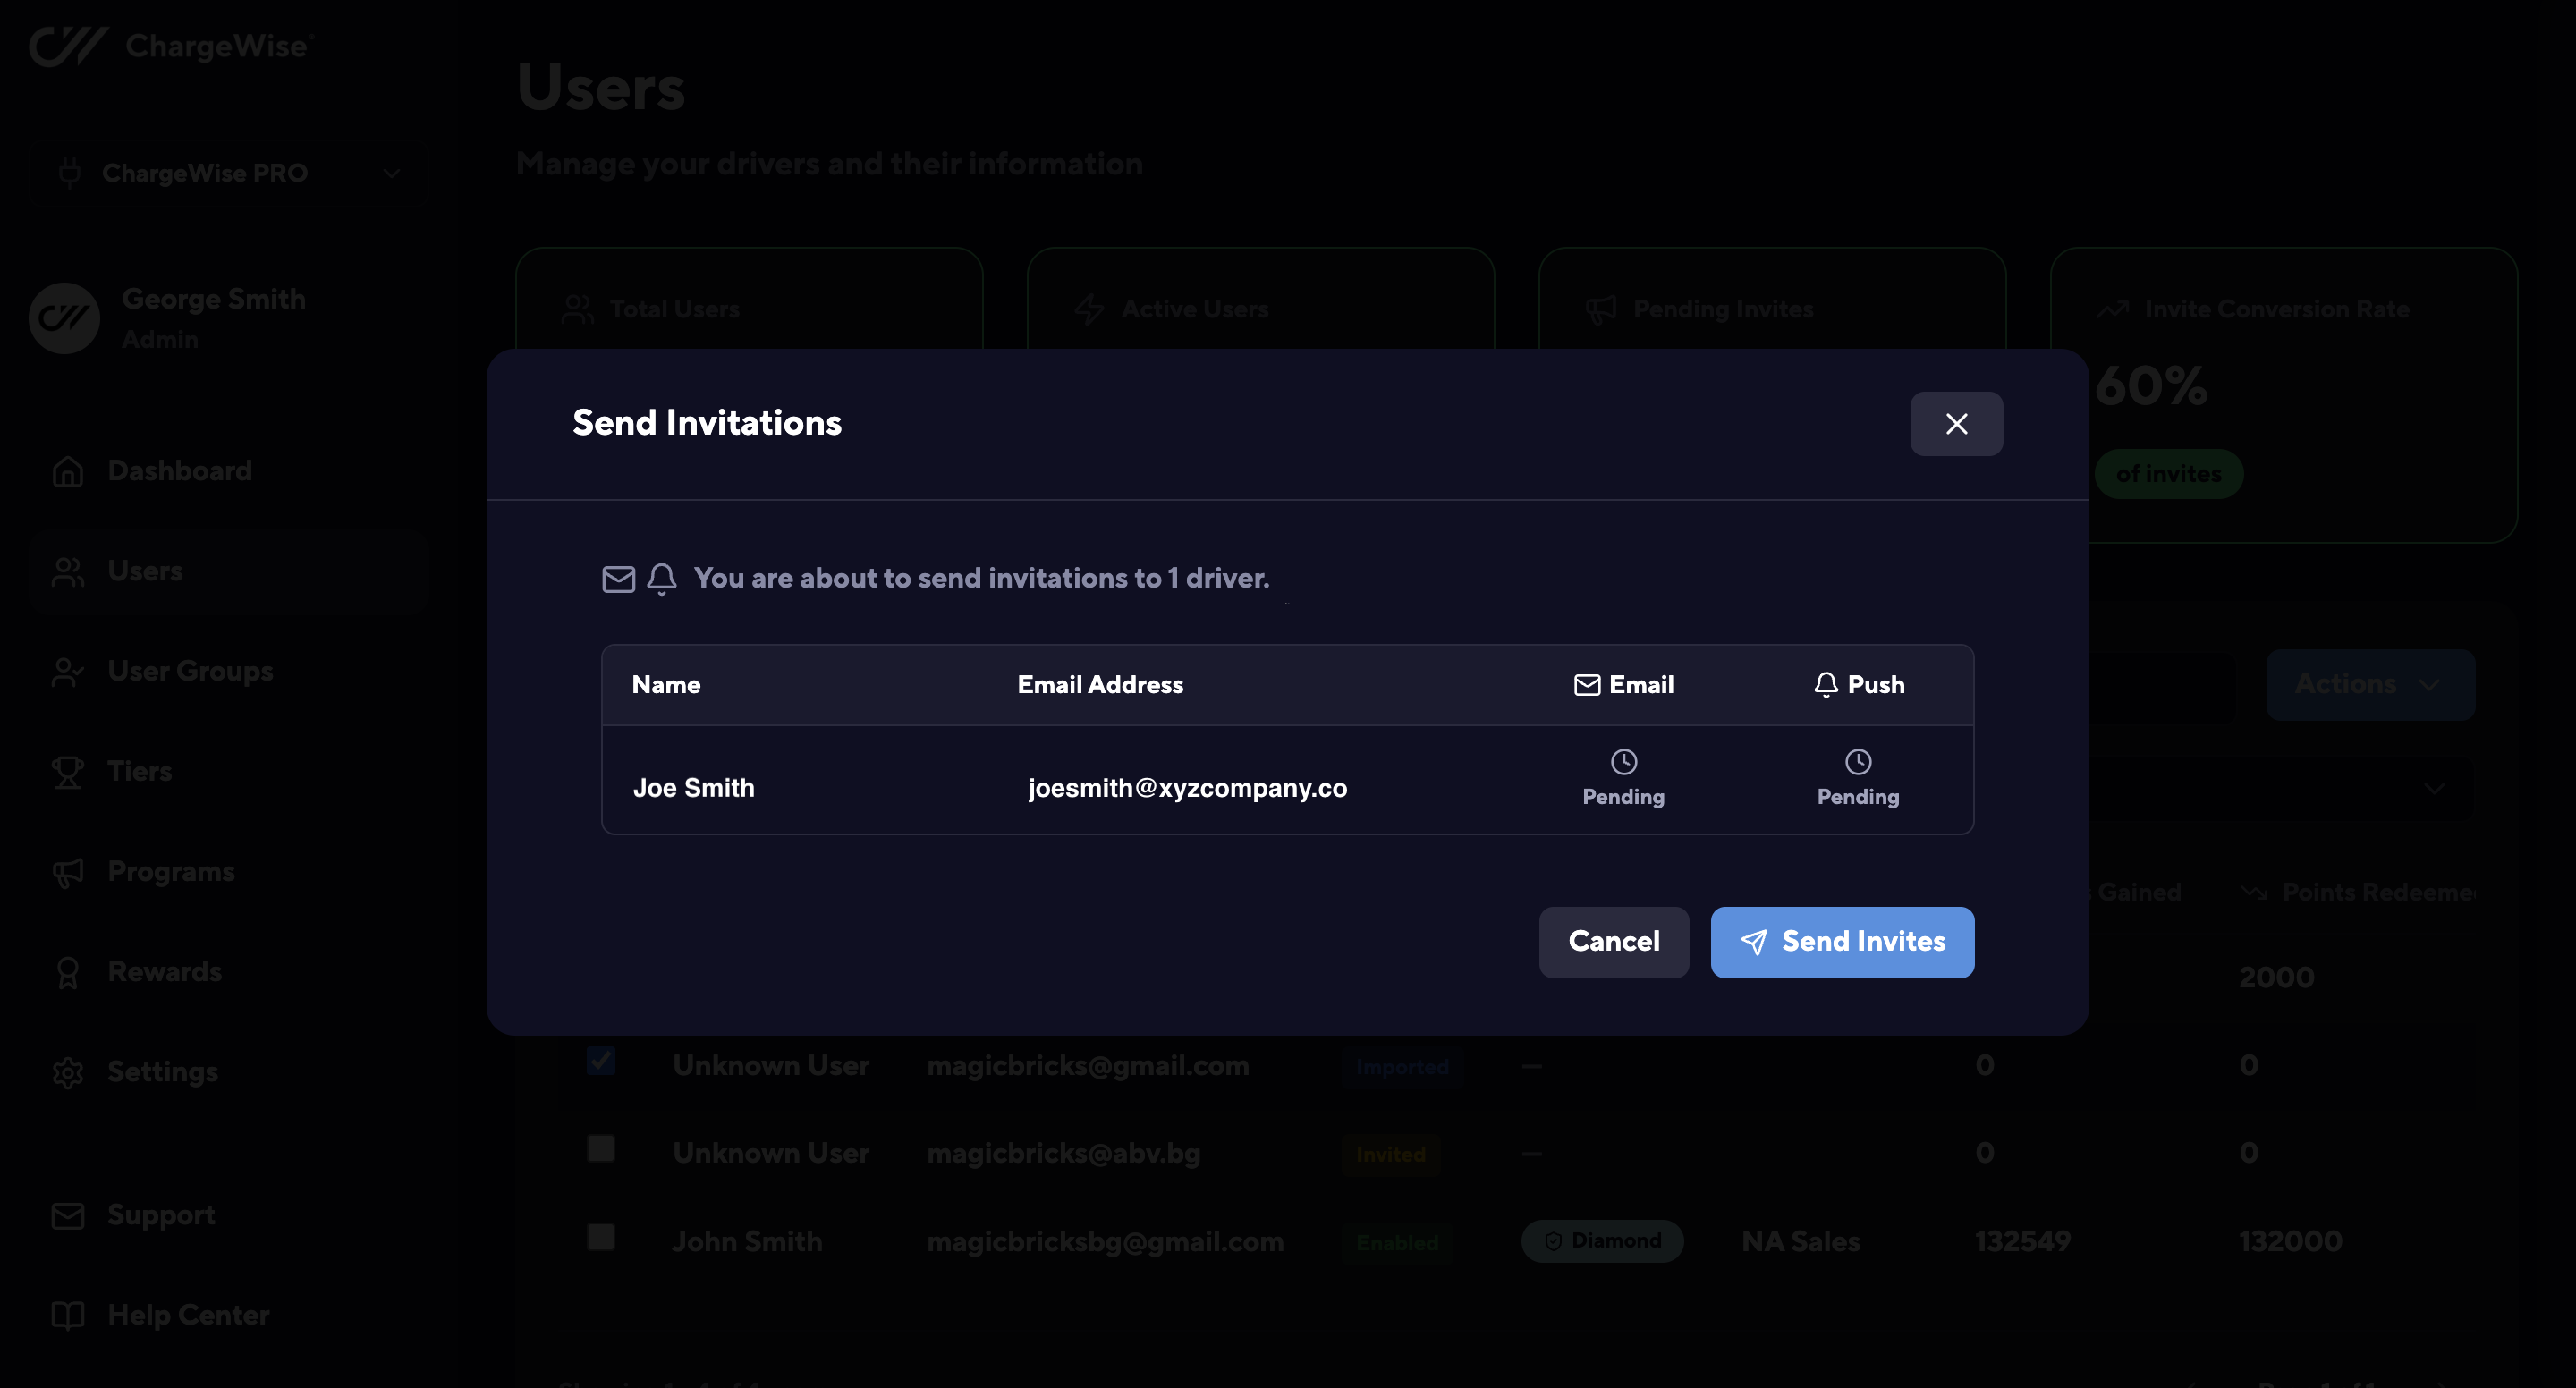Image resolution: width=2576 pixels, height=1388 pixels.
Task: Click the Tiers trophy icon
Action: [68, 772]
